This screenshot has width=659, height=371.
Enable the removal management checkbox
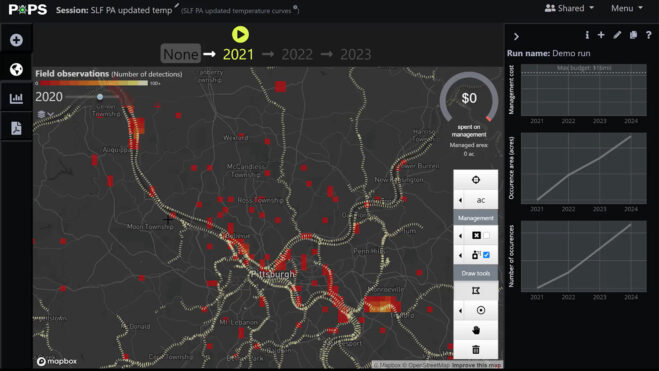click(486, 235)
